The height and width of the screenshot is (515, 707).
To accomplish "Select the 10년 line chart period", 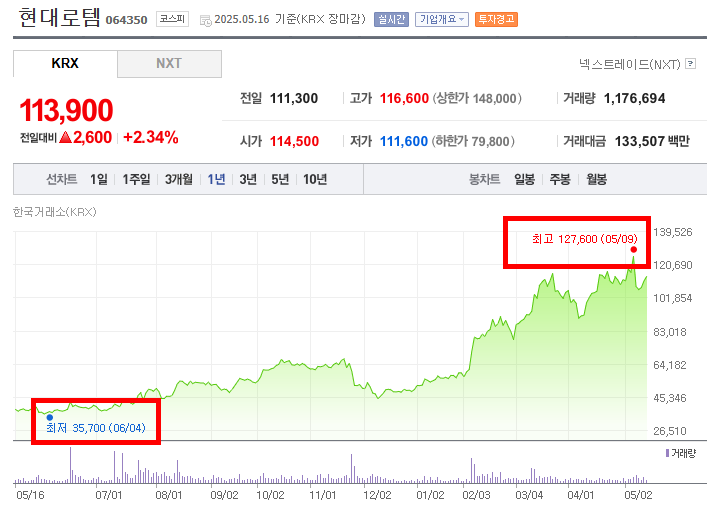I will (315, 179).
